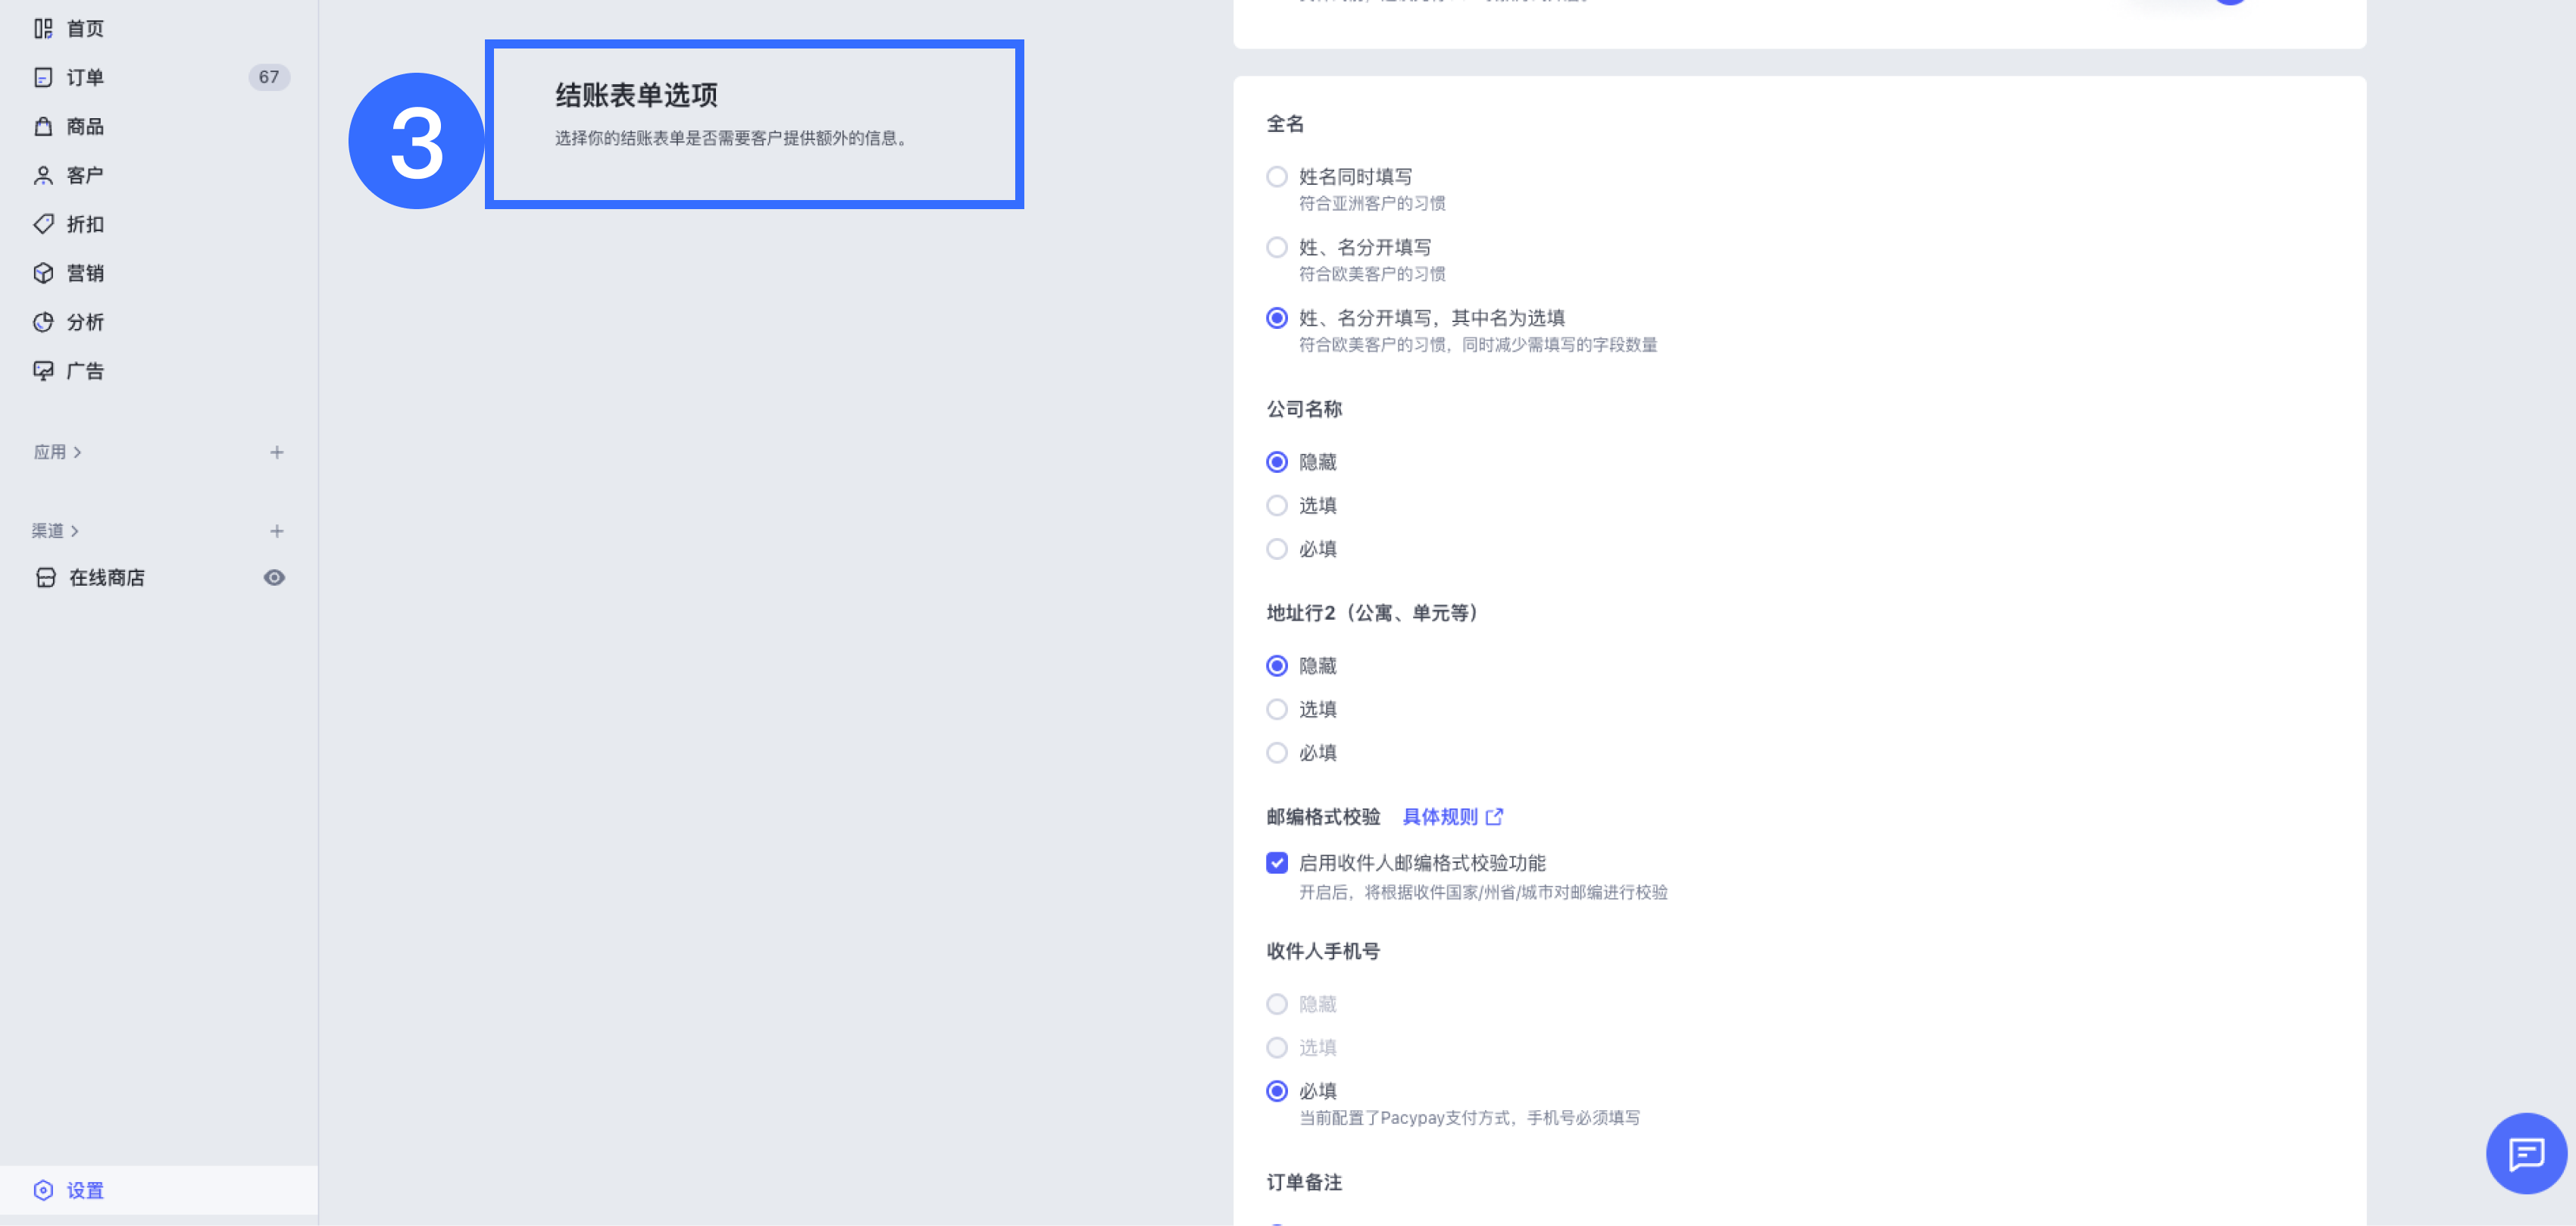This screenshot has width=2576, height=1226.
Task: Expand the 渠道 section chevron
Action: pos(75,531)
